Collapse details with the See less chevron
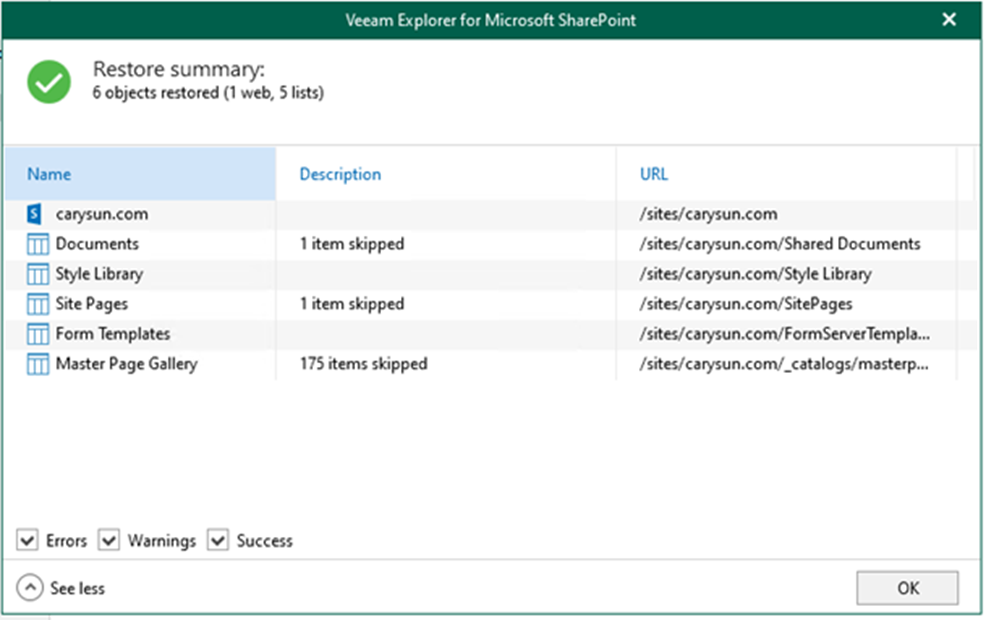Viewport: 986px width, 620px height. pos(30,588)
